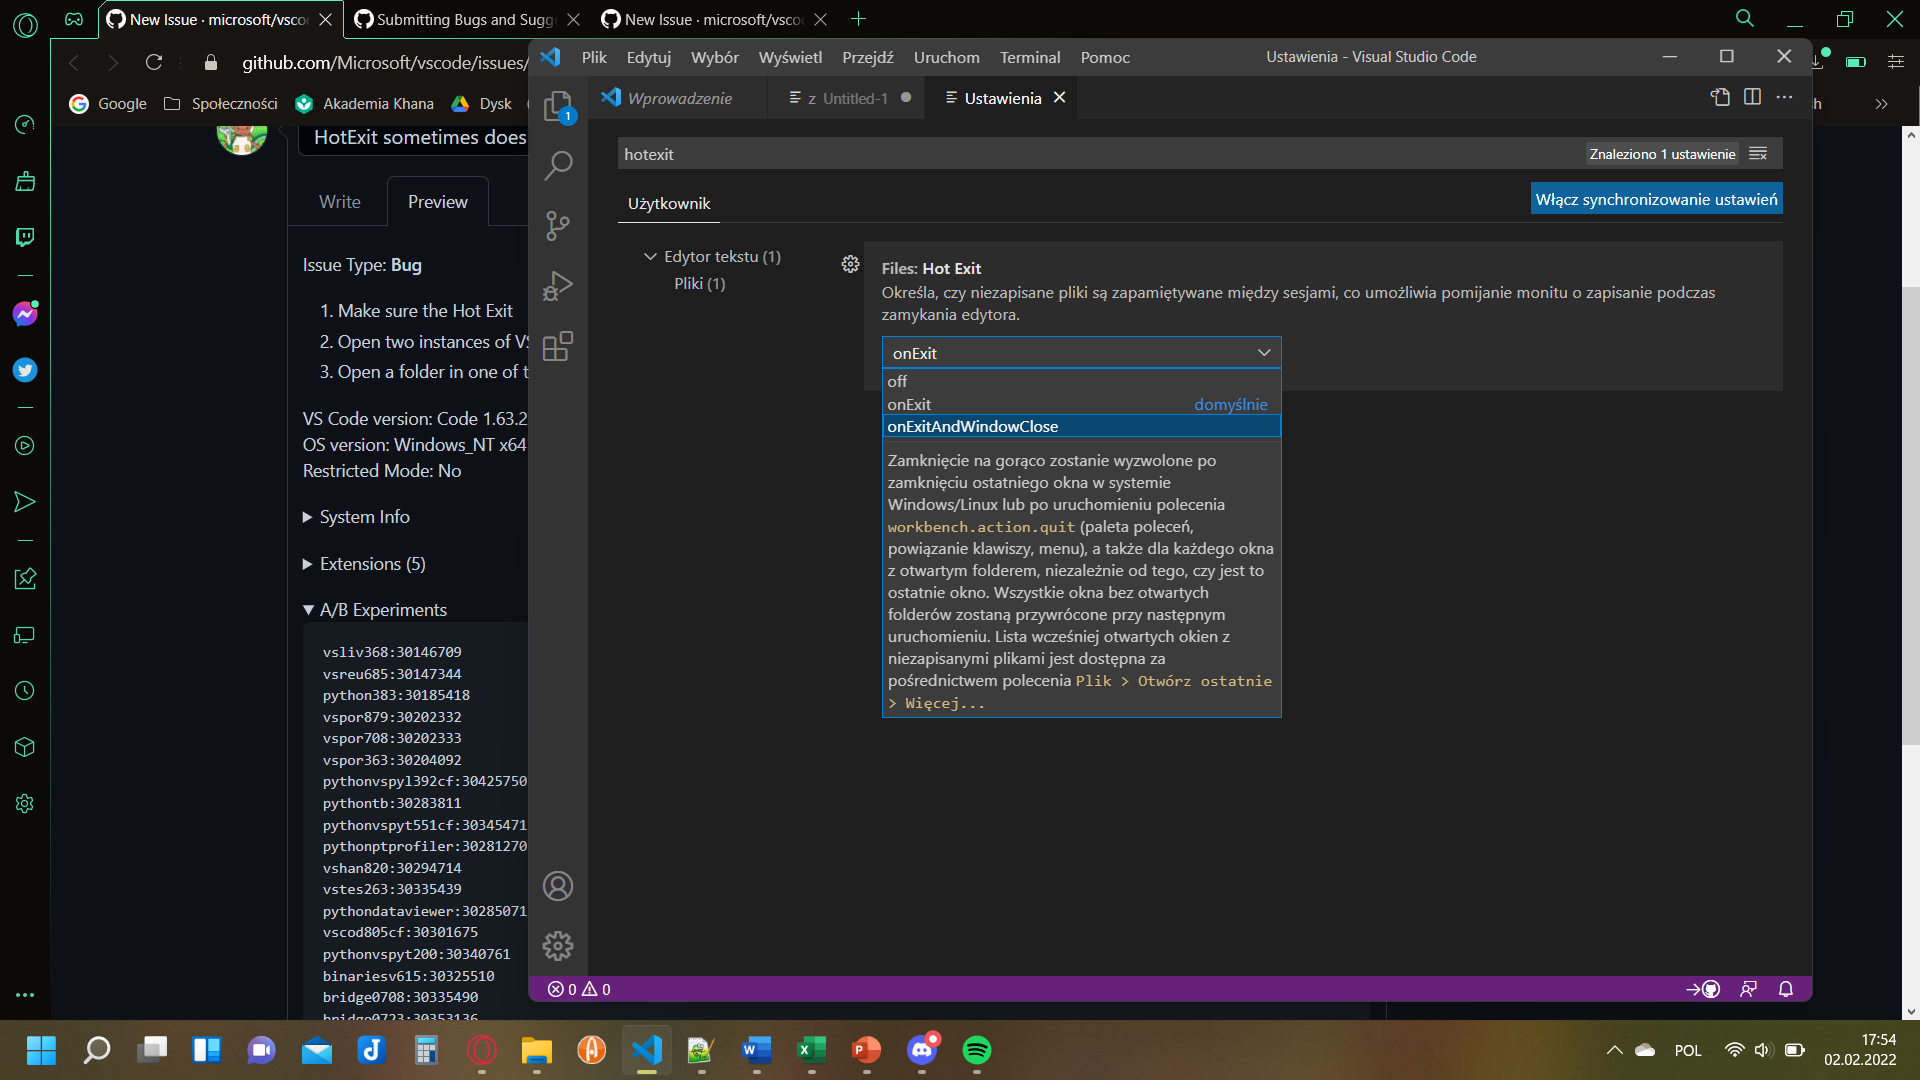The width and height of the screenshot is (1920, 1080).
Task: Launch Spotify from the taskbar
Action: [977, 1051]
